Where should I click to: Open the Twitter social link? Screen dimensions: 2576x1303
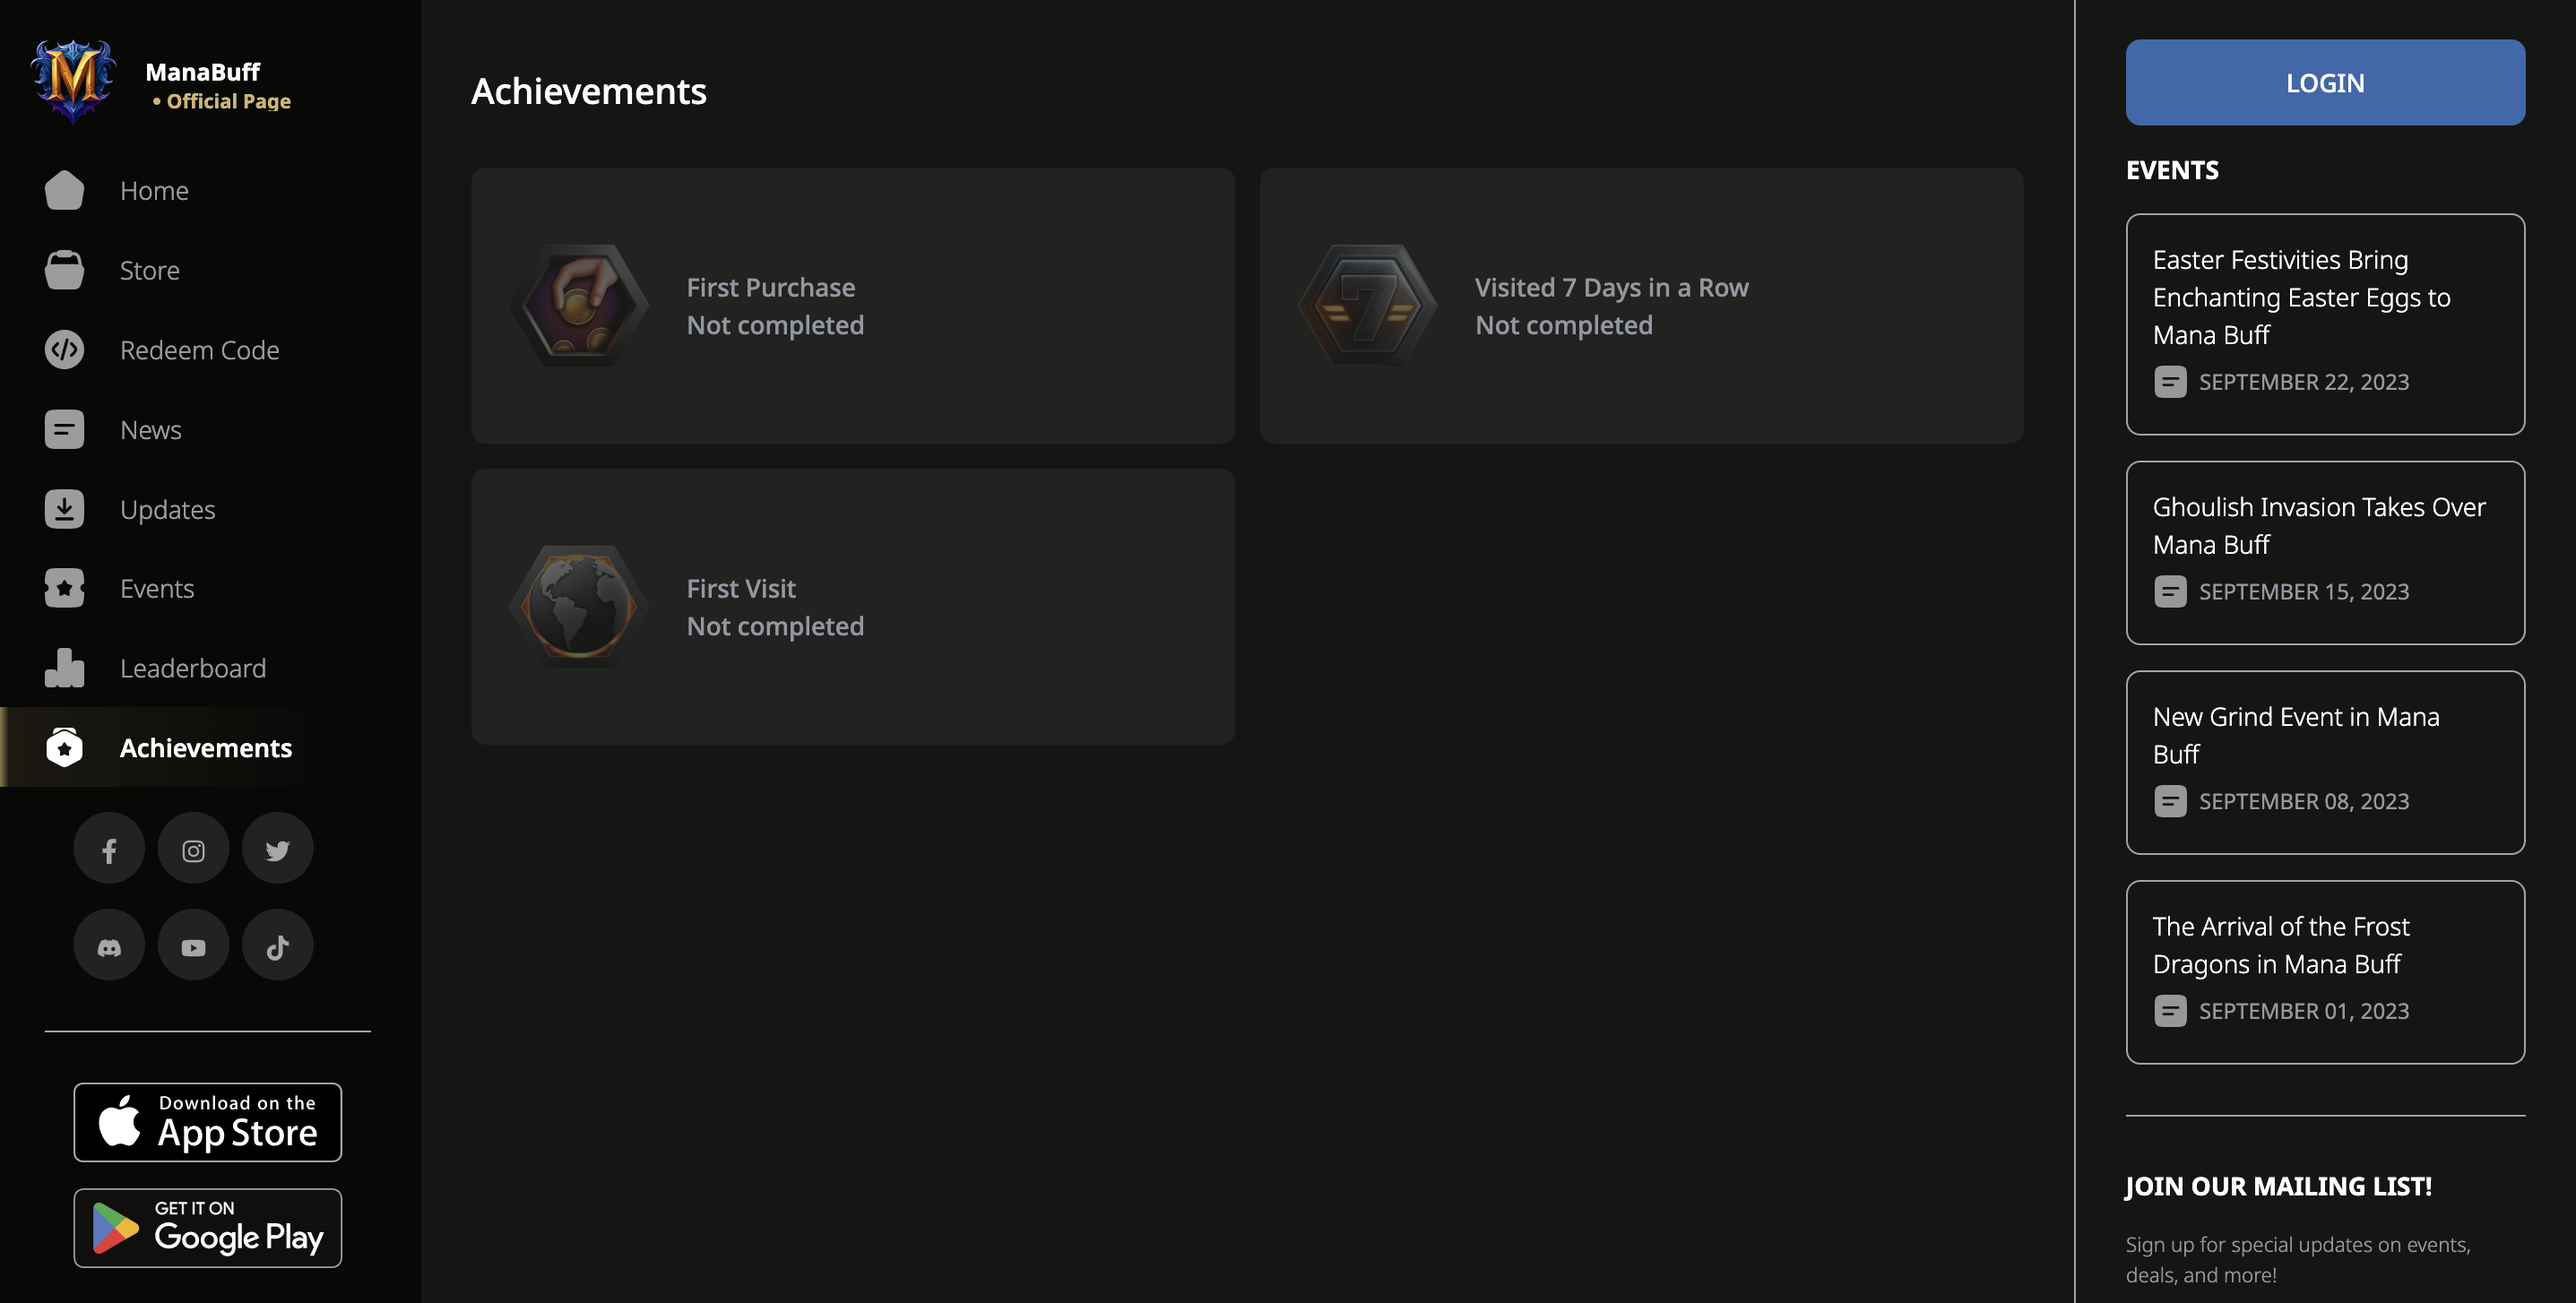pyautogui.click(x=277, y=848)
